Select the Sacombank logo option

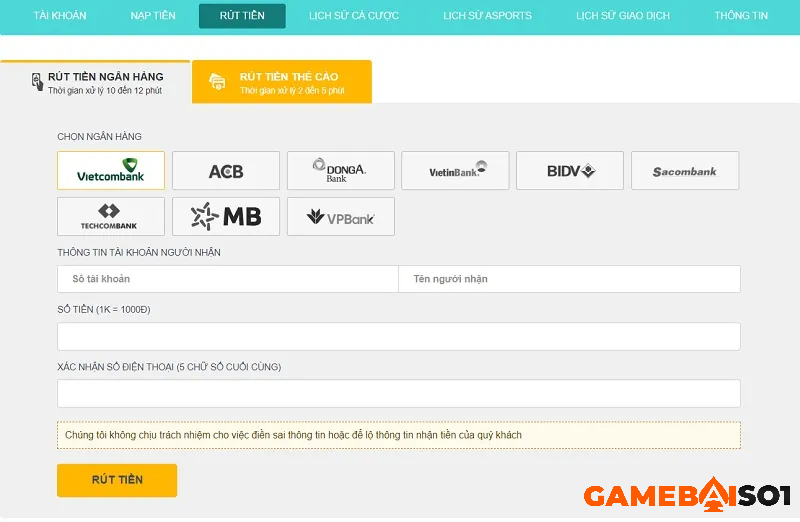click(685, 171)
